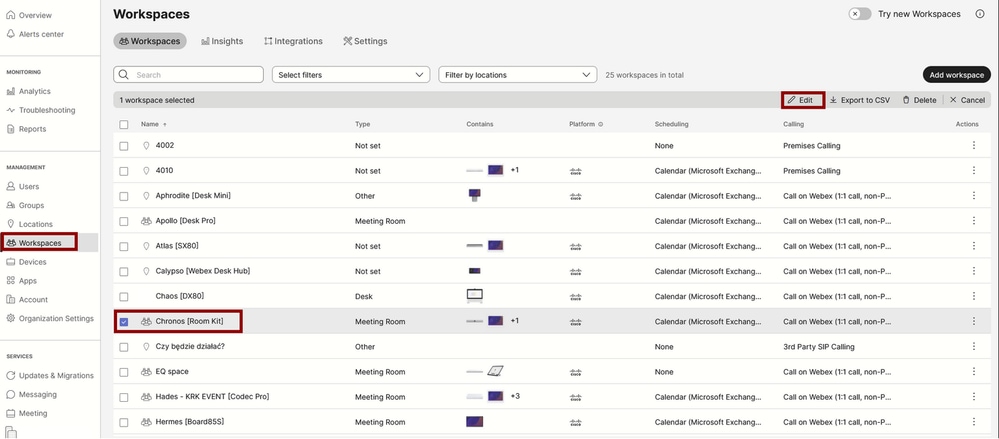This screenshot has width=999, height=439.
Task: Toggle the Try new Workspaces switch
Action: 859,14
